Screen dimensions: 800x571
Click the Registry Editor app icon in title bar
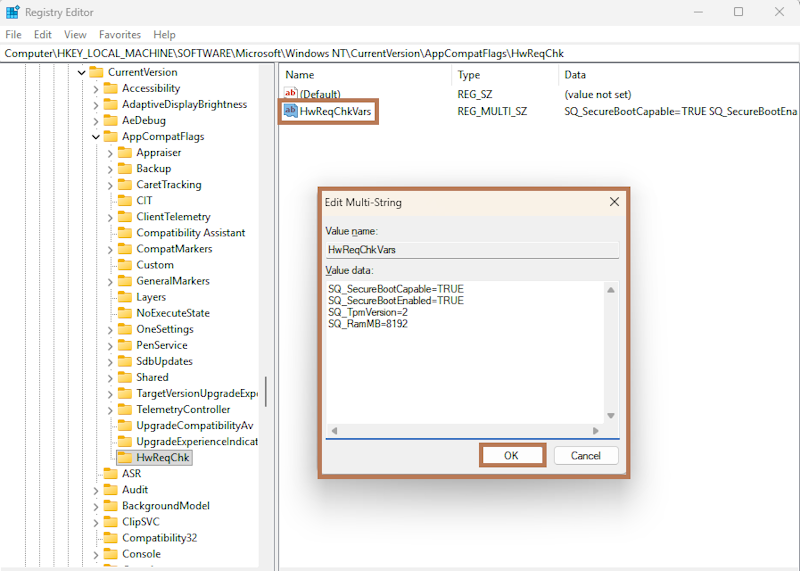coord(12,12)
